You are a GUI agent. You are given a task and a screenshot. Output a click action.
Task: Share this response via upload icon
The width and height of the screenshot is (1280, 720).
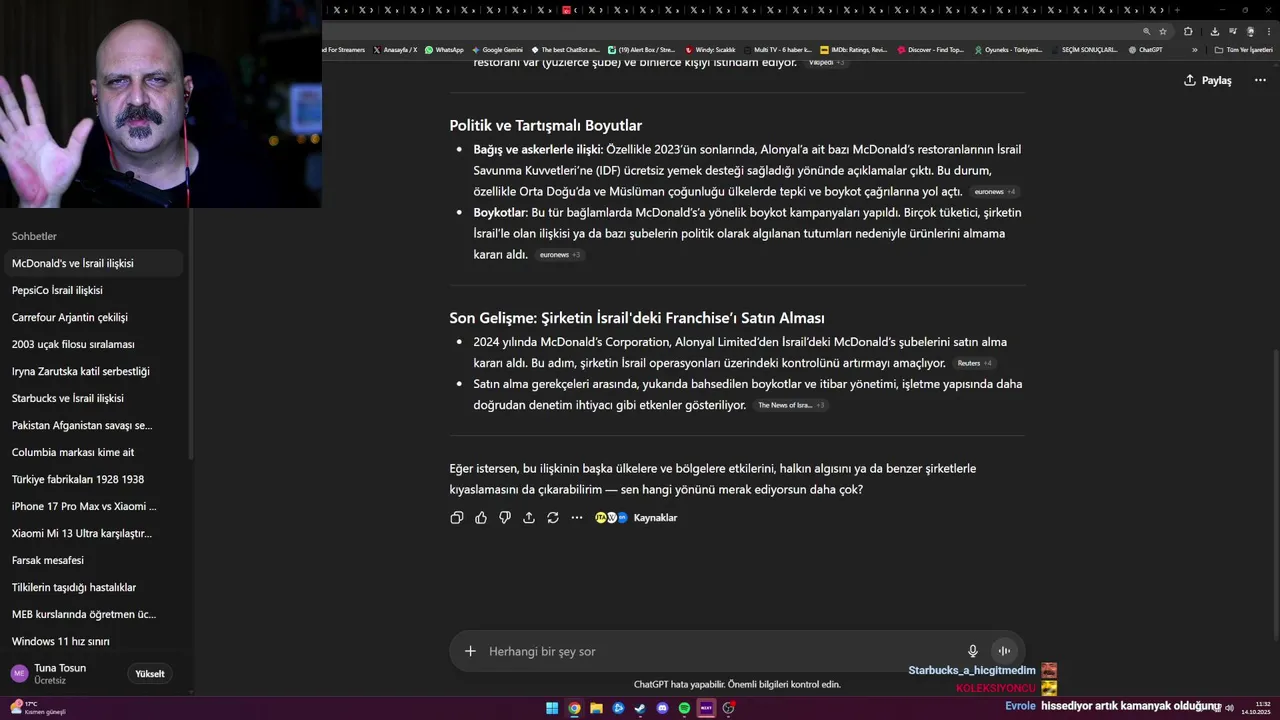pyautogui.click(x=529, y=518)
